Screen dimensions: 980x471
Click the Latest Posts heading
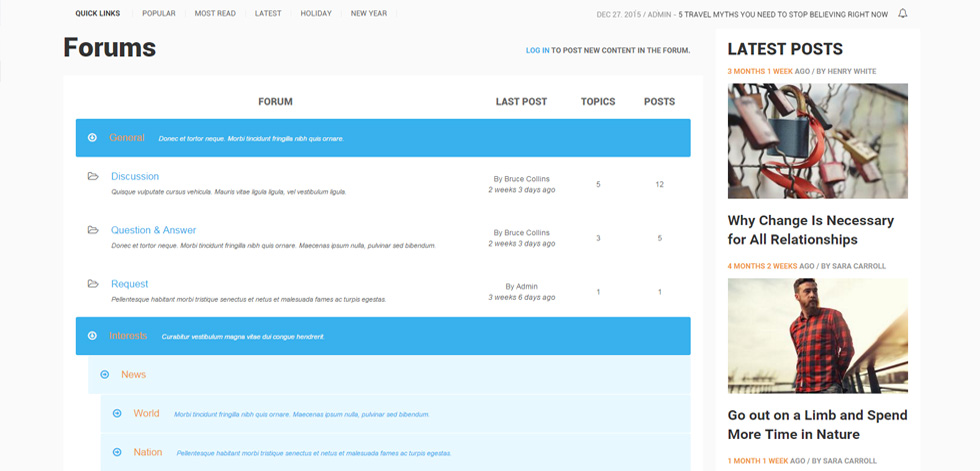tap(785, 49)
